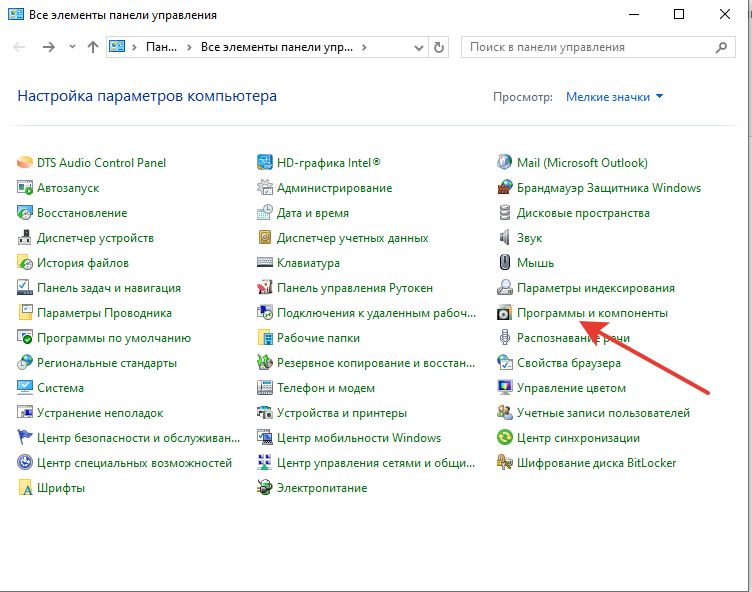Click Все элементы панели упр... breadcrumb
The image size is (752, 592).
[277, 47]
